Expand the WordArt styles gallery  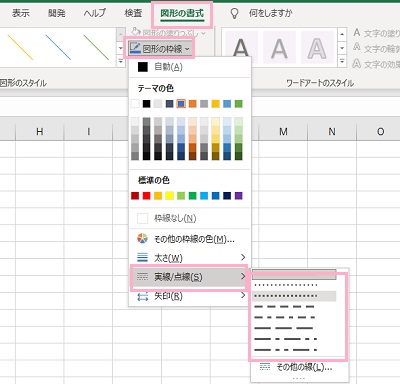(342, 61)
